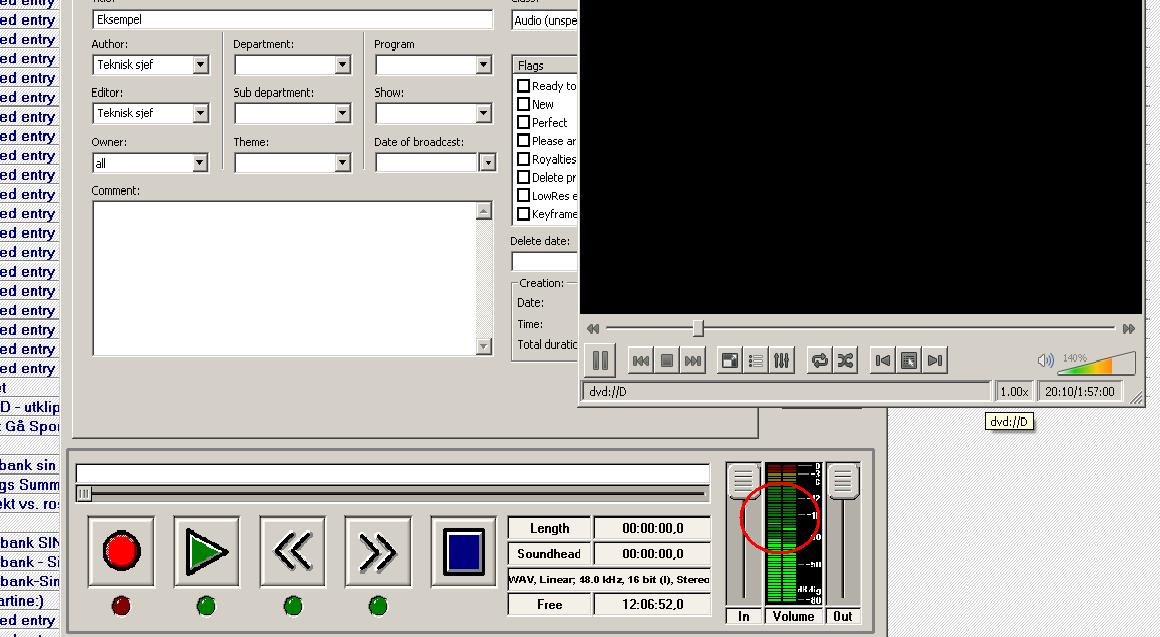Expand the Department dropdown
The height and width of the screenshot is (637, 1160).
click(x=342, y=65)
